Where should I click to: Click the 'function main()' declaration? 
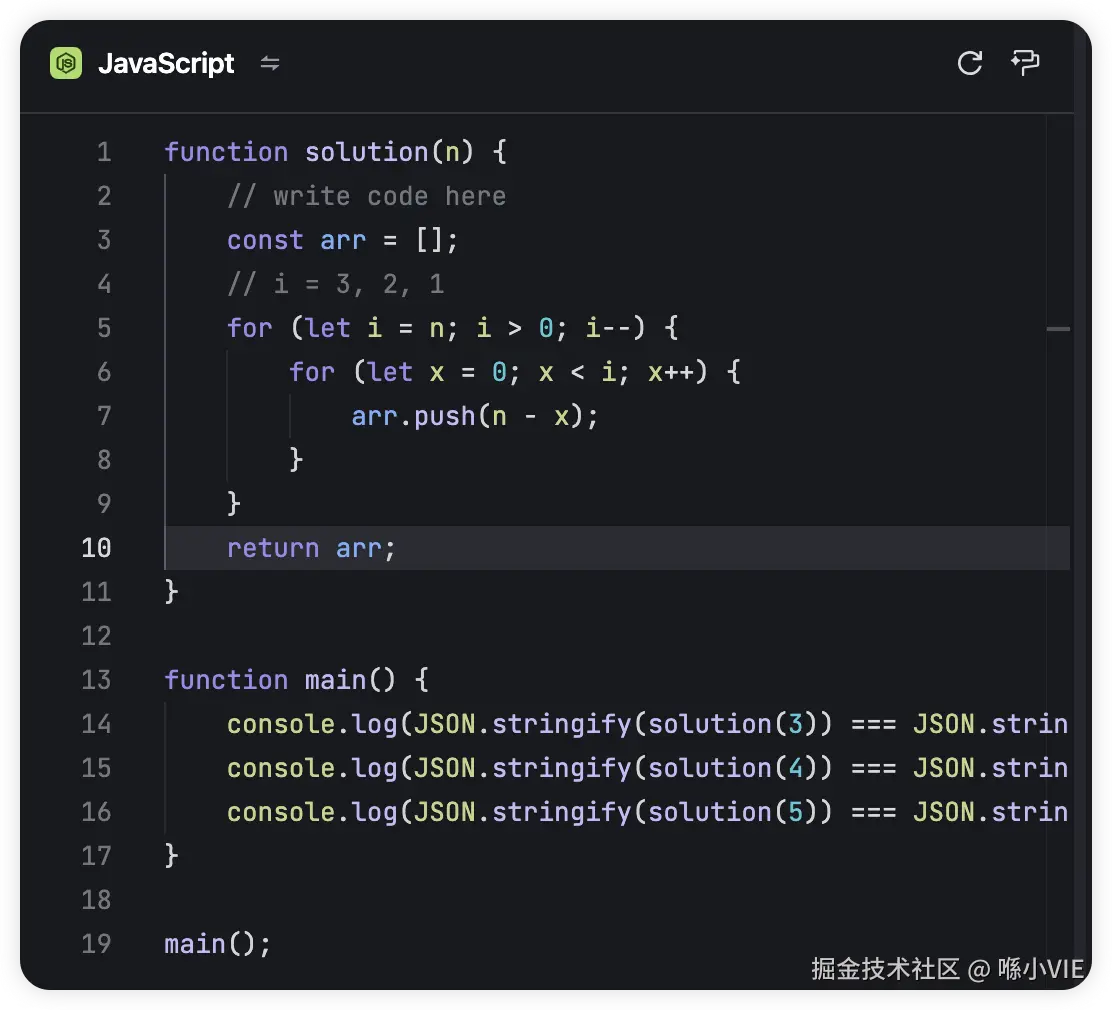tap(296, 680)
